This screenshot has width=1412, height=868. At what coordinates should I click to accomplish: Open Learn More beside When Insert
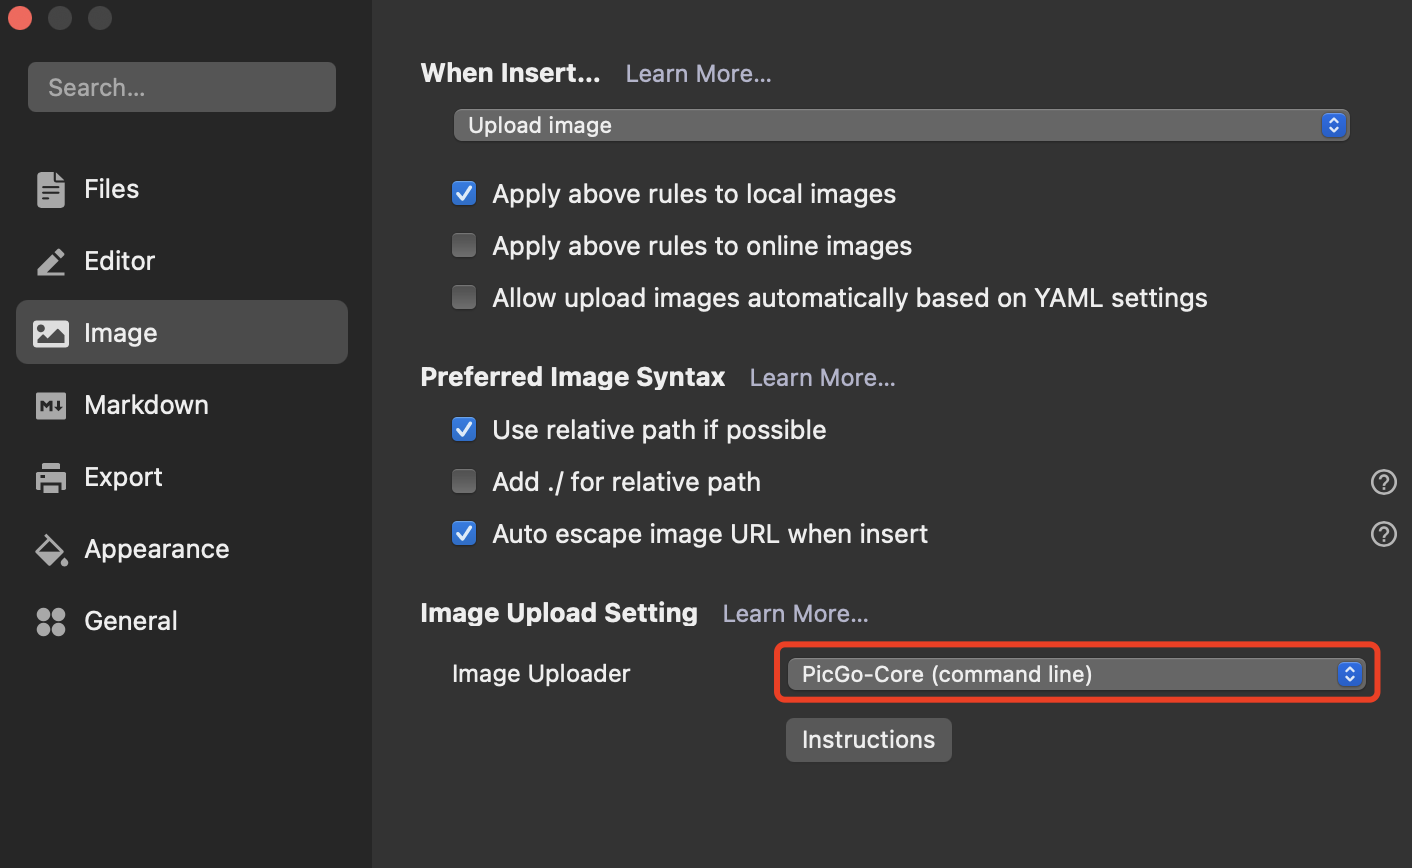[698, 74]
